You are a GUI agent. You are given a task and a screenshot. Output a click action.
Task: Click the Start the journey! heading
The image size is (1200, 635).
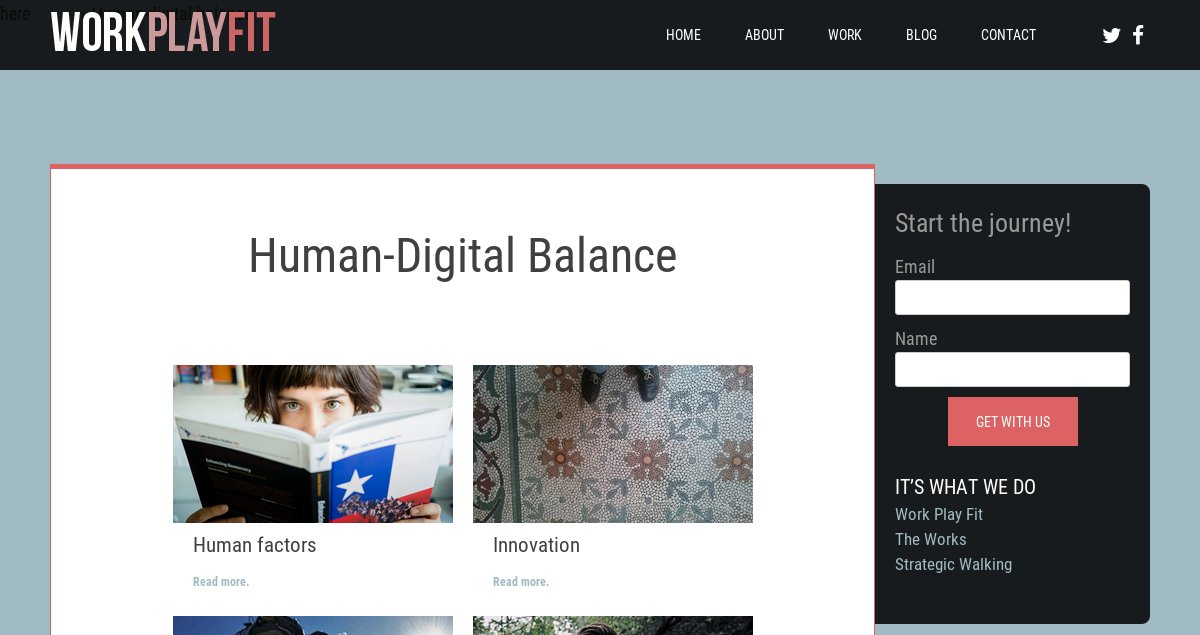pyautogui.click(x=983, y=223)
